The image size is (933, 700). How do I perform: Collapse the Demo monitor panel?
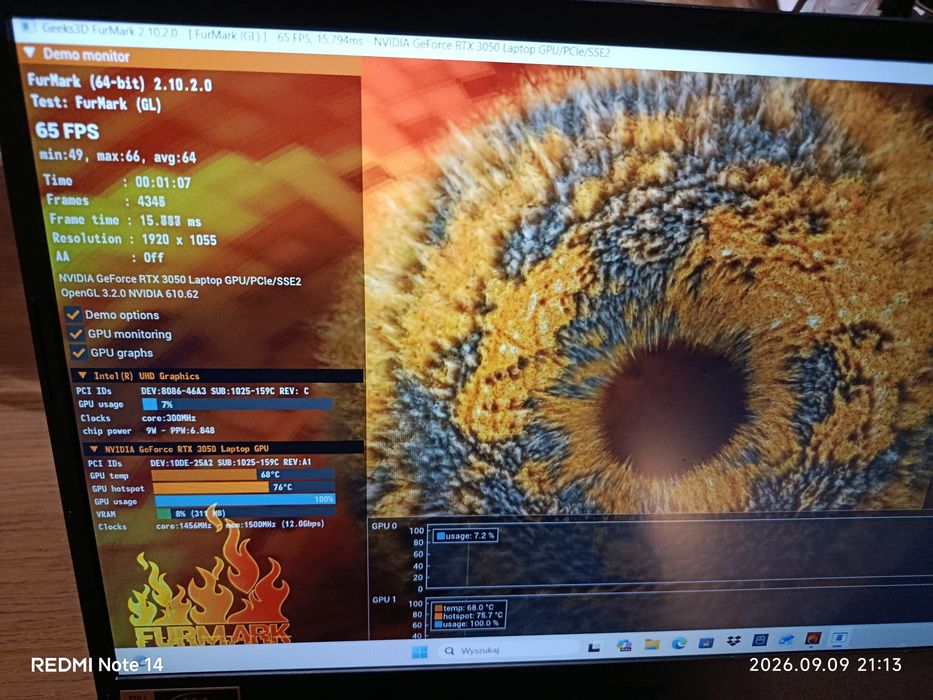tap(29, 53)
